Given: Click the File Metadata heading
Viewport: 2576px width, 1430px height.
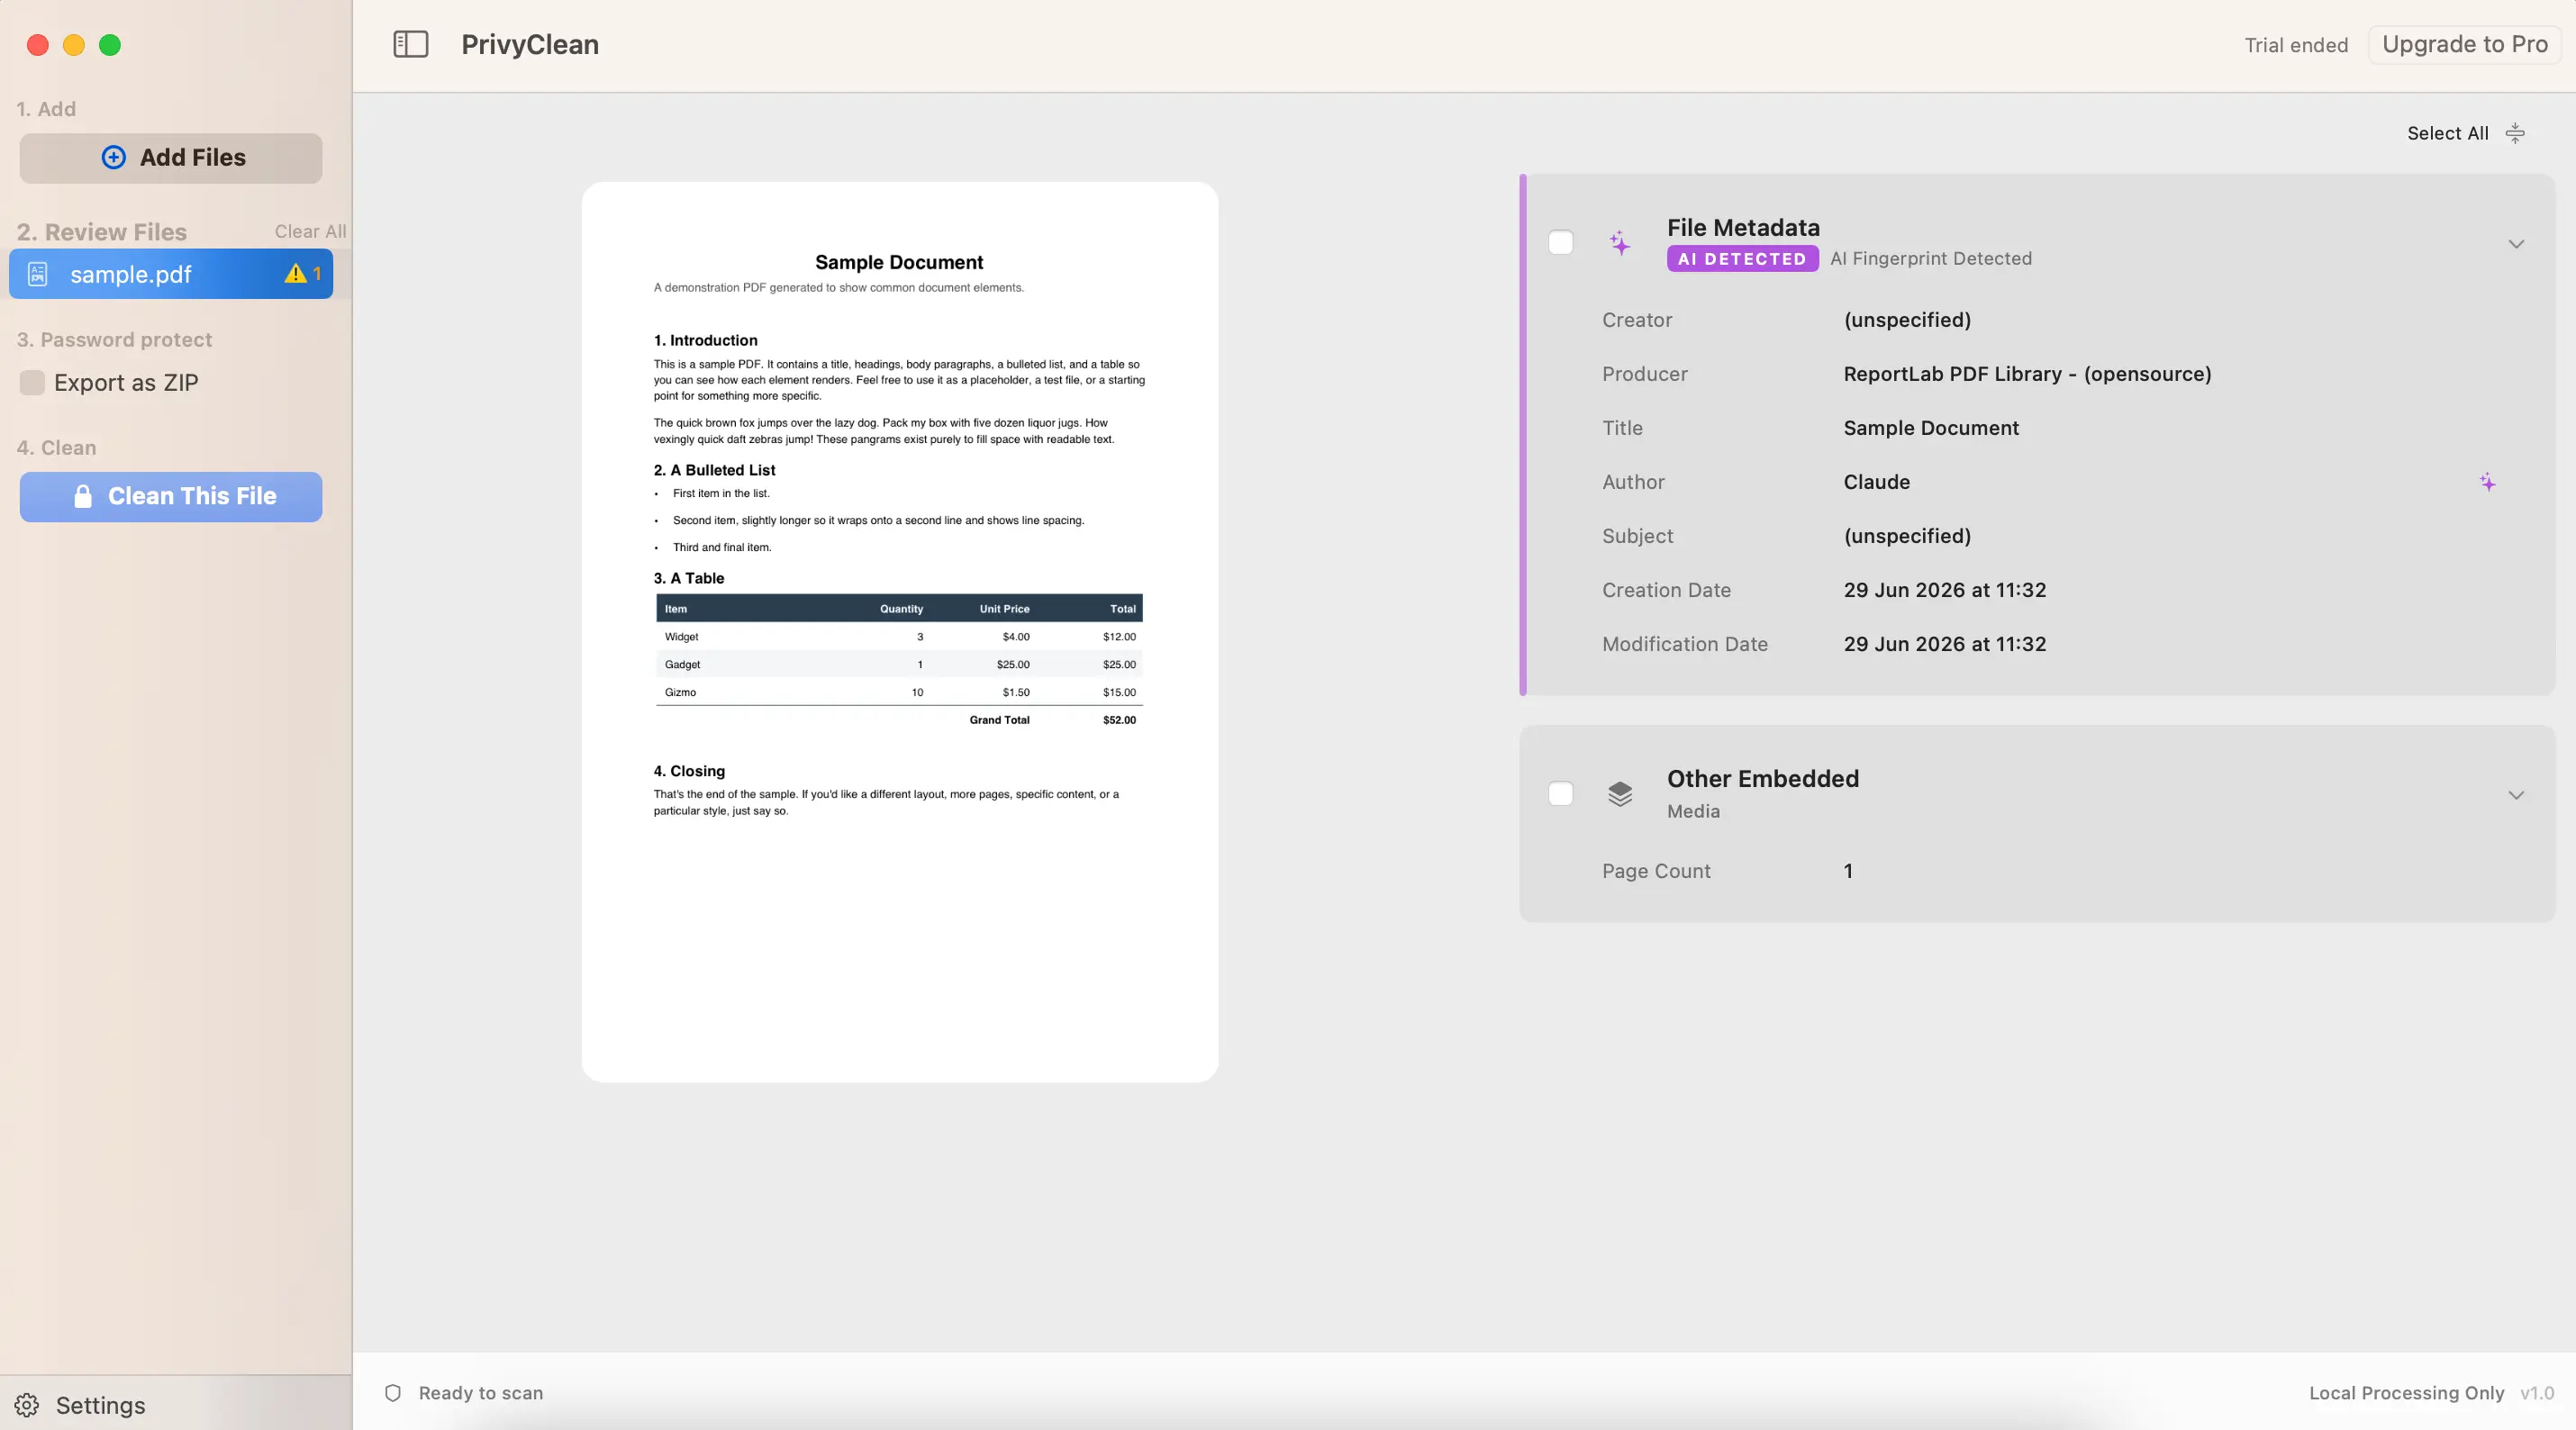Looking at the screenshot, I should pos(1742,228).
